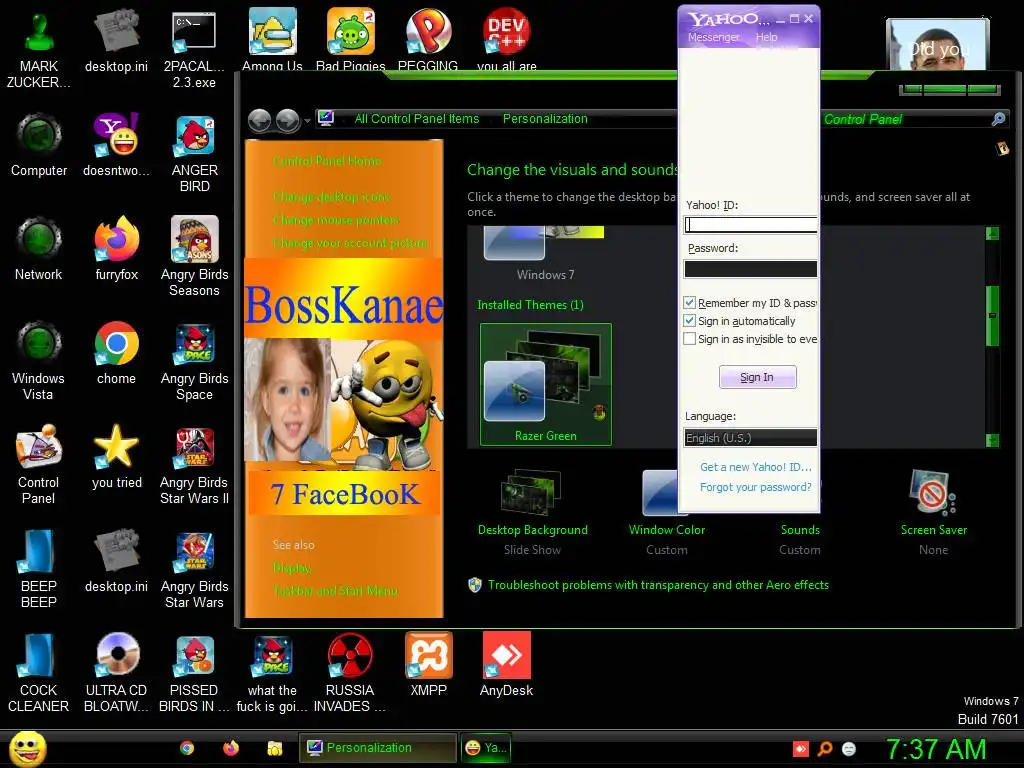Screen dimensions: 1024x768
Task: Select the Razer Green theme
Action: (546, 385)
